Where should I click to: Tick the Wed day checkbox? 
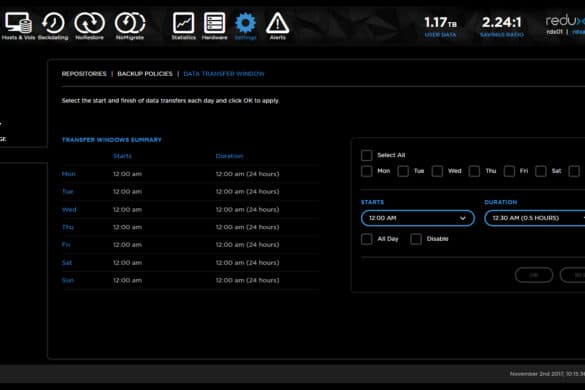[437, 171]
